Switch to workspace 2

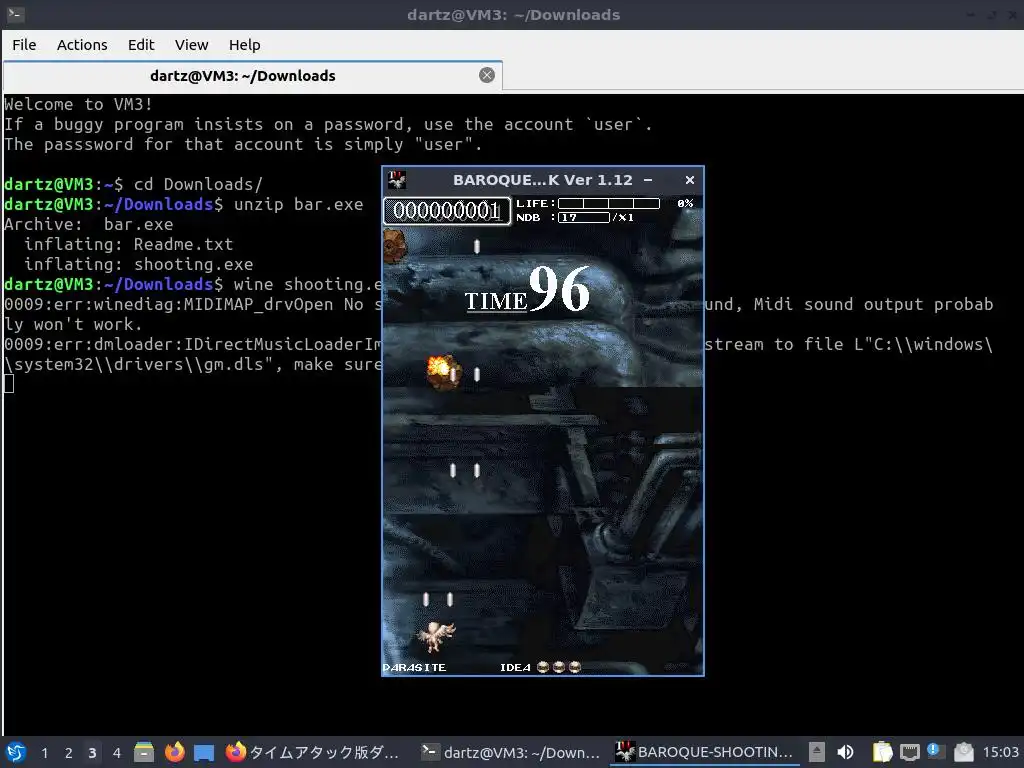point(68,753)
